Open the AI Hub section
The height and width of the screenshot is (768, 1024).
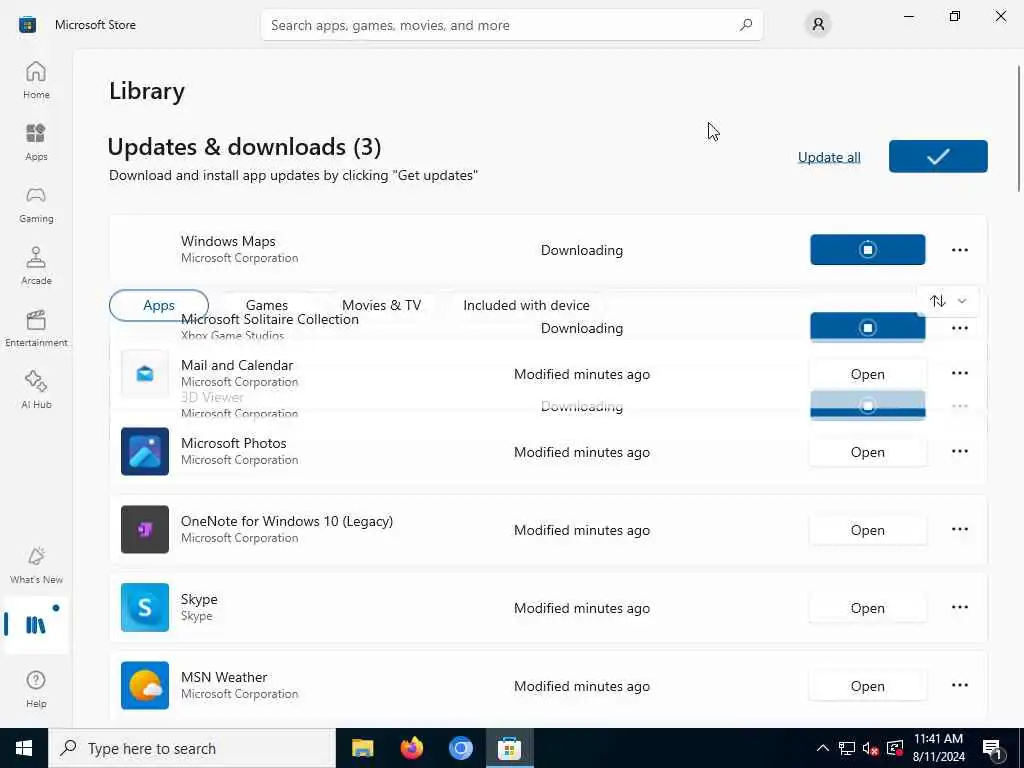pyautogui.click(x=36, y=391)
